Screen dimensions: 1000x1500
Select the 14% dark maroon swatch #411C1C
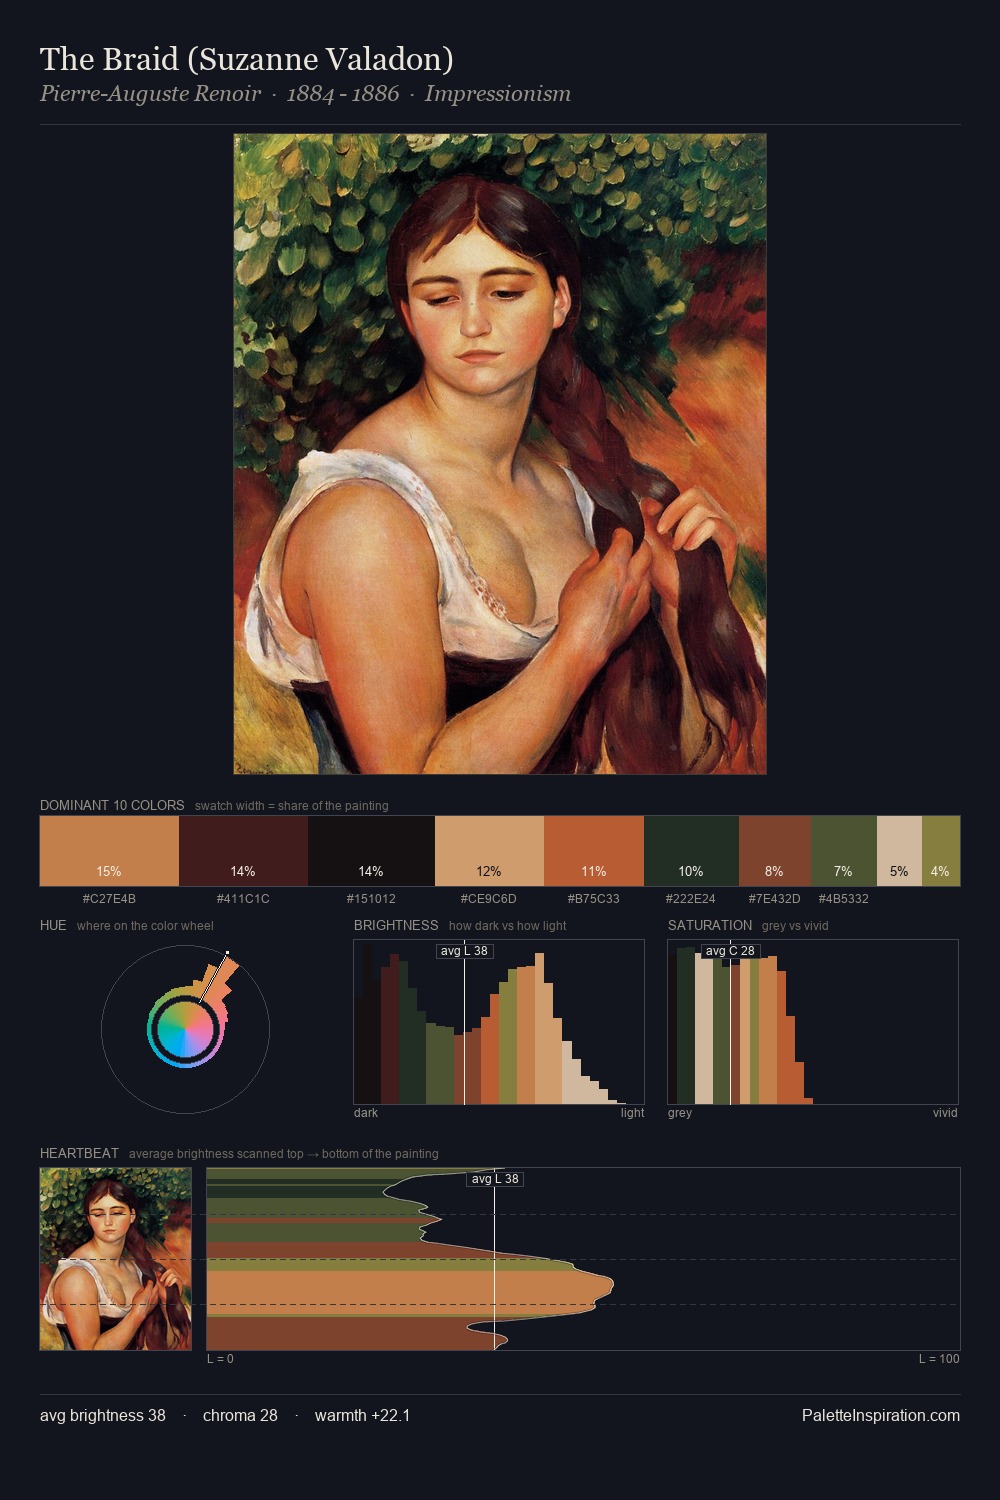pyautogui.click(x=243, y=851)
